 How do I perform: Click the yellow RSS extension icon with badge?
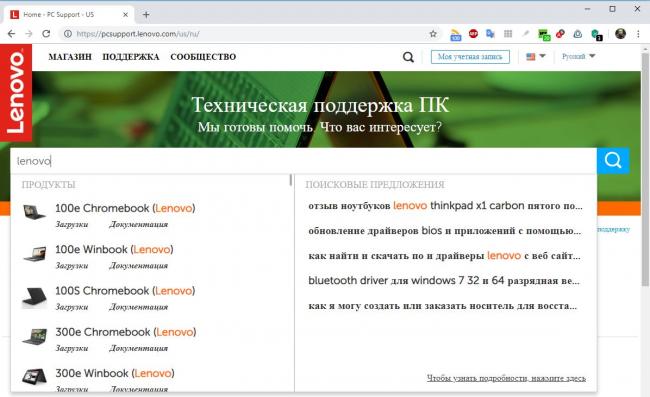[x=456, y=35]
